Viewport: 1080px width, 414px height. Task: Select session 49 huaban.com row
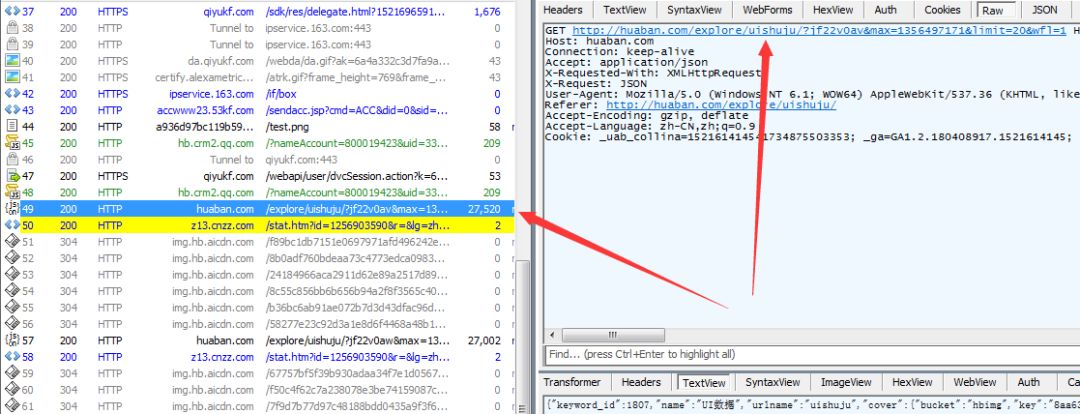tap(258, 209)
